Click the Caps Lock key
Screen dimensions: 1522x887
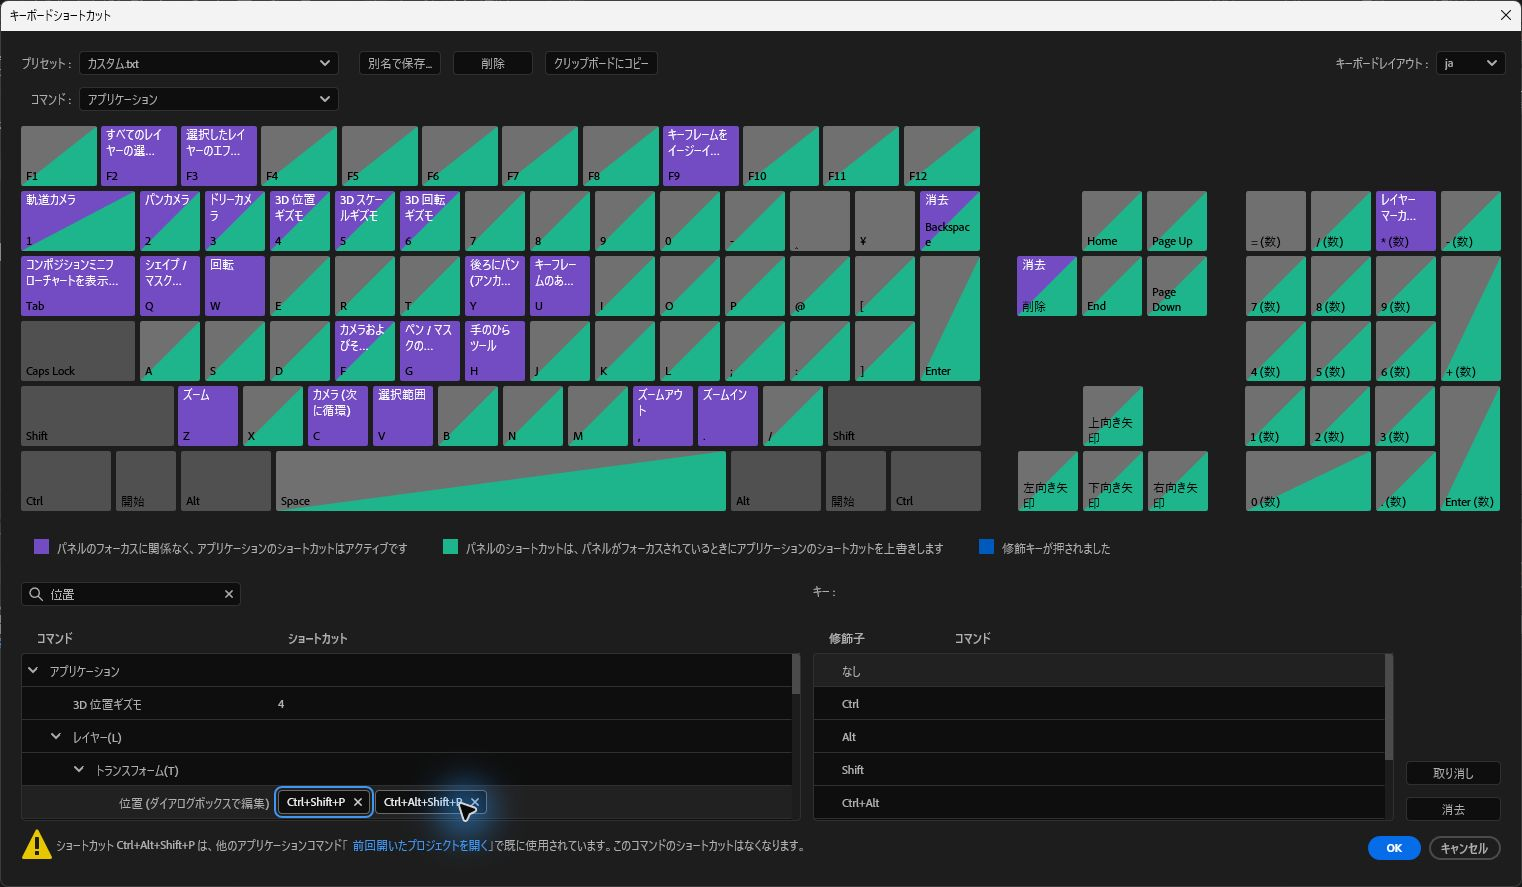[78, 351]
